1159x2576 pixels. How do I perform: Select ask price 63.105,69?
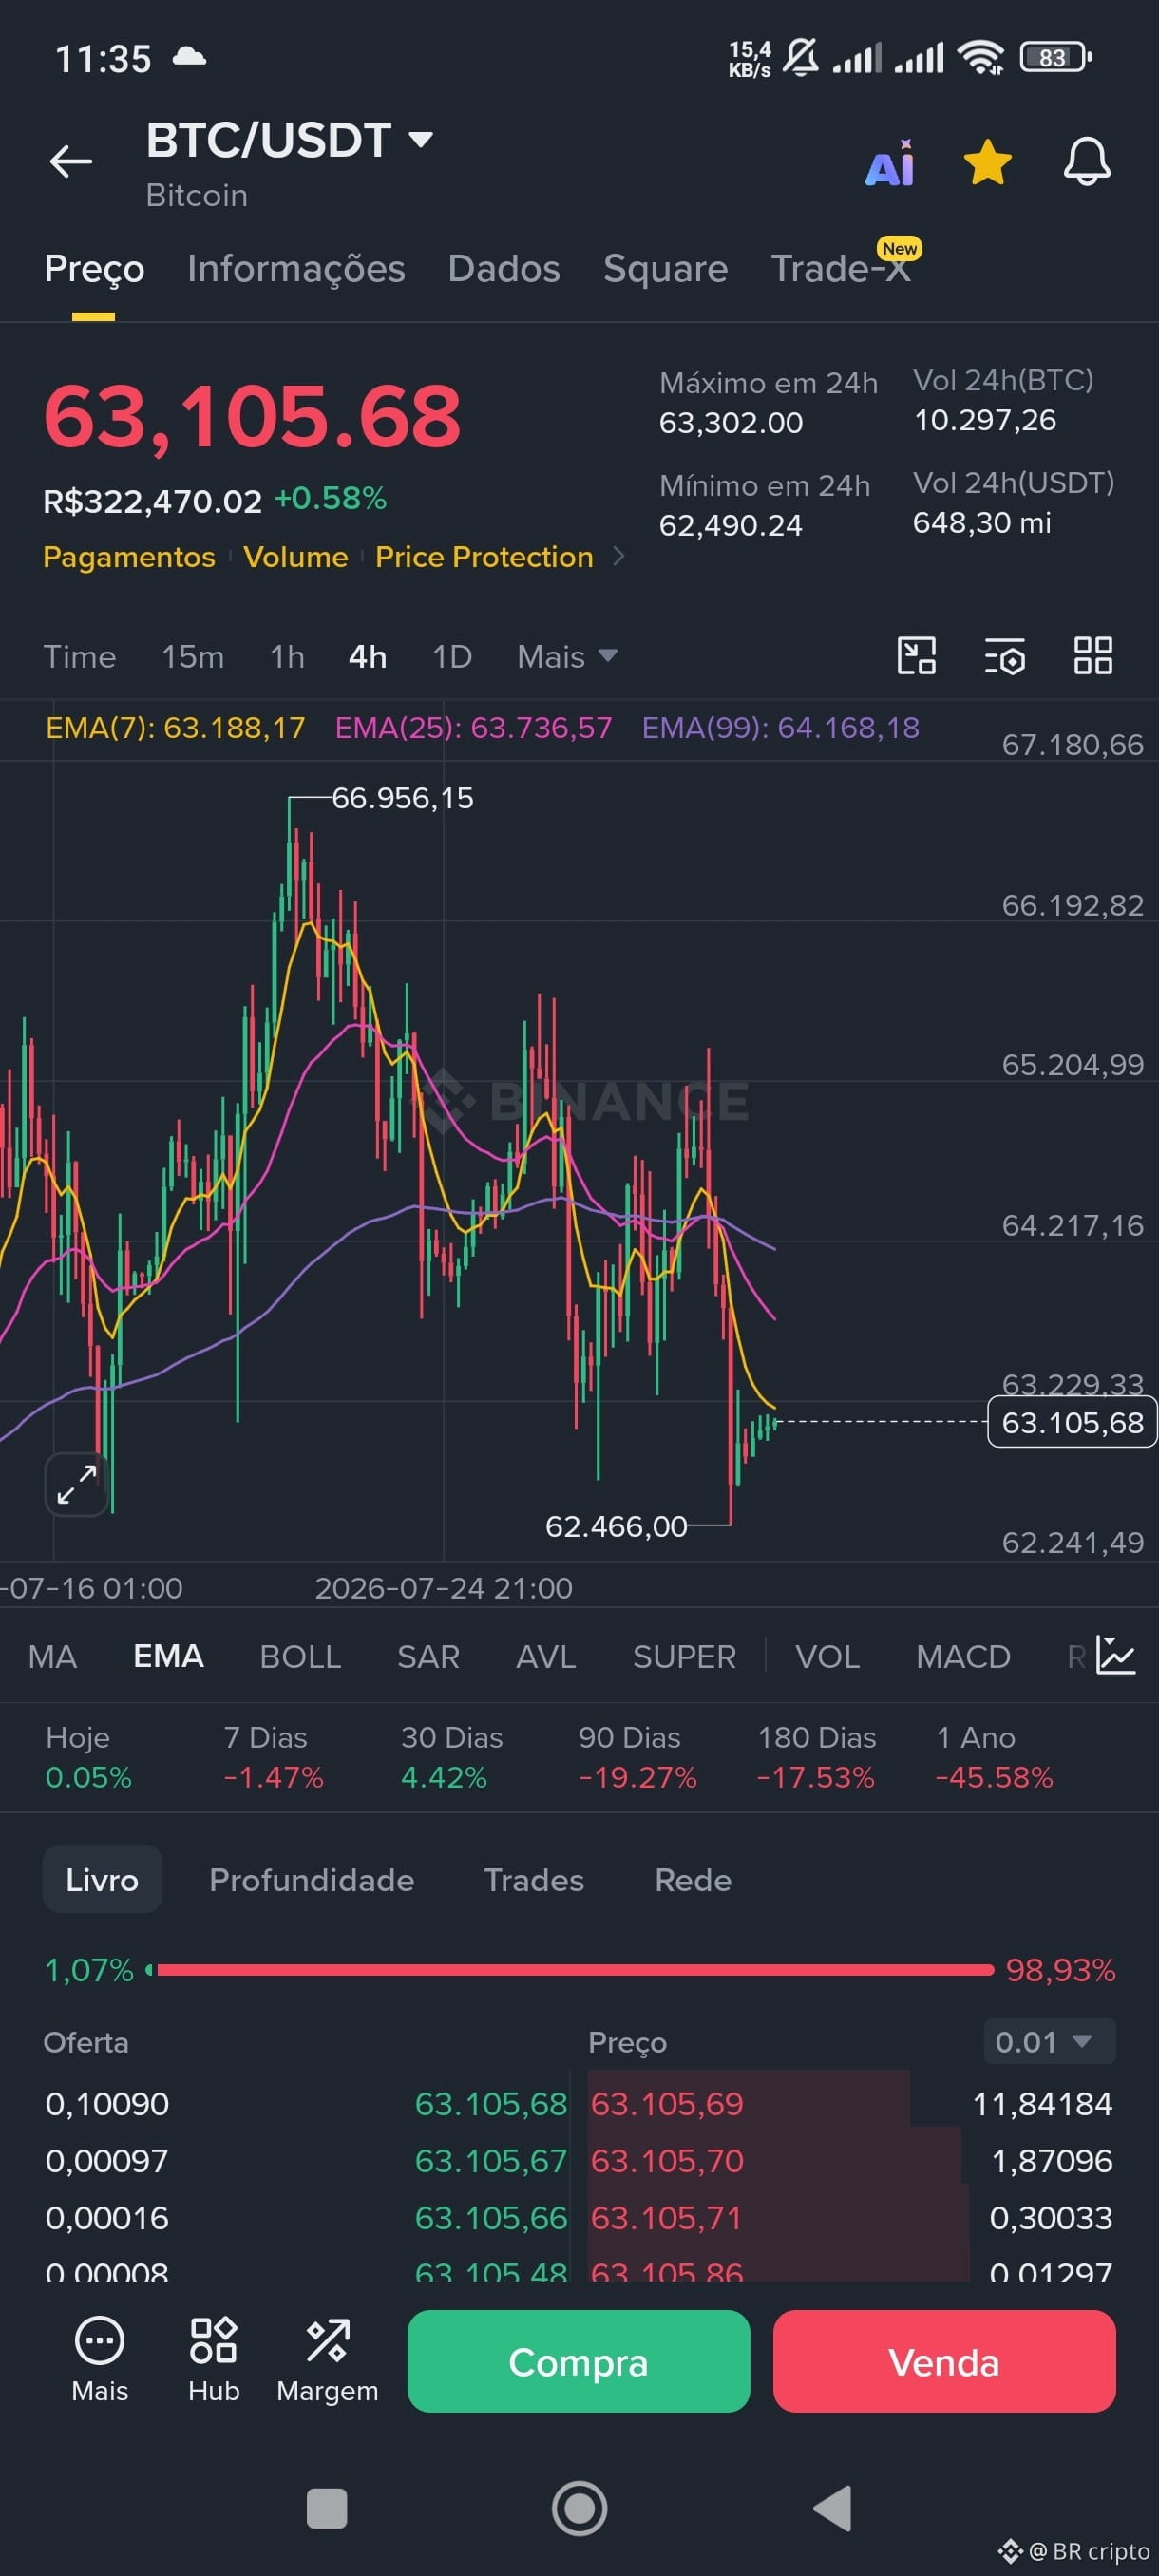[667, 2104]
